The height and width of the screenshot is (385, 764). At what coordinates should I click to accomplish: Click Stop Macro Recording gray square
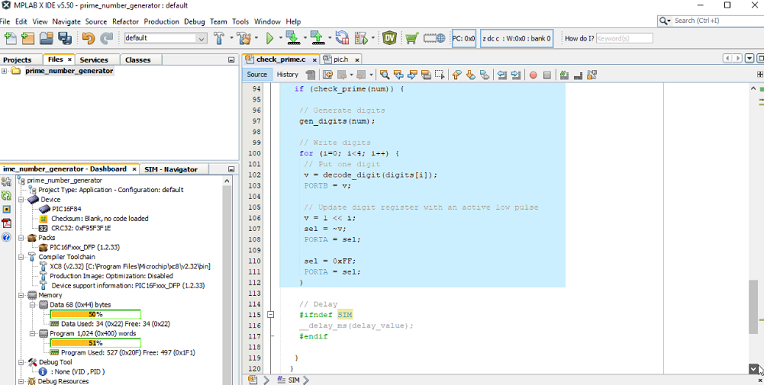(x=547, y=75)
